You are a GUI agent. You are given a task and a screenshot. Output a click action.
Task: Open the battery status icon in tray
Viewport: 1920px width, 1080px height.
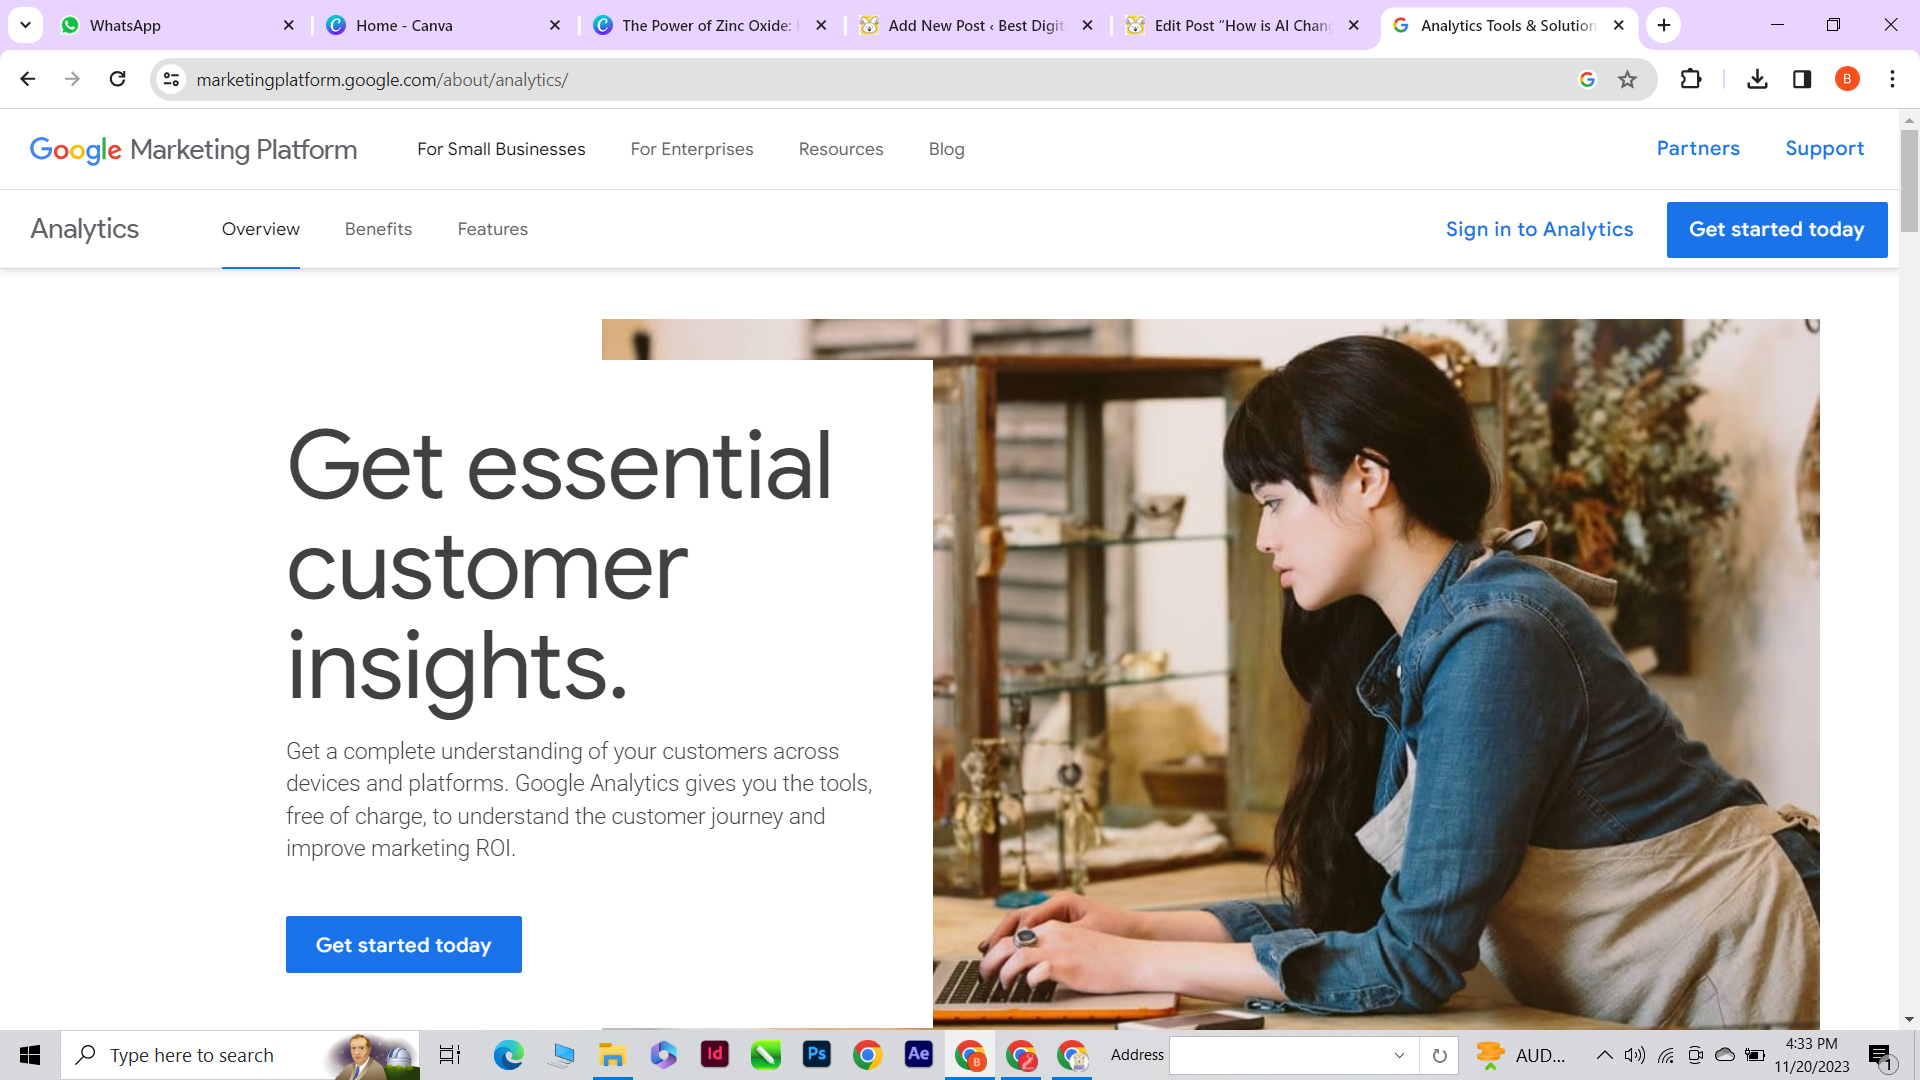pos(1755,1055)
